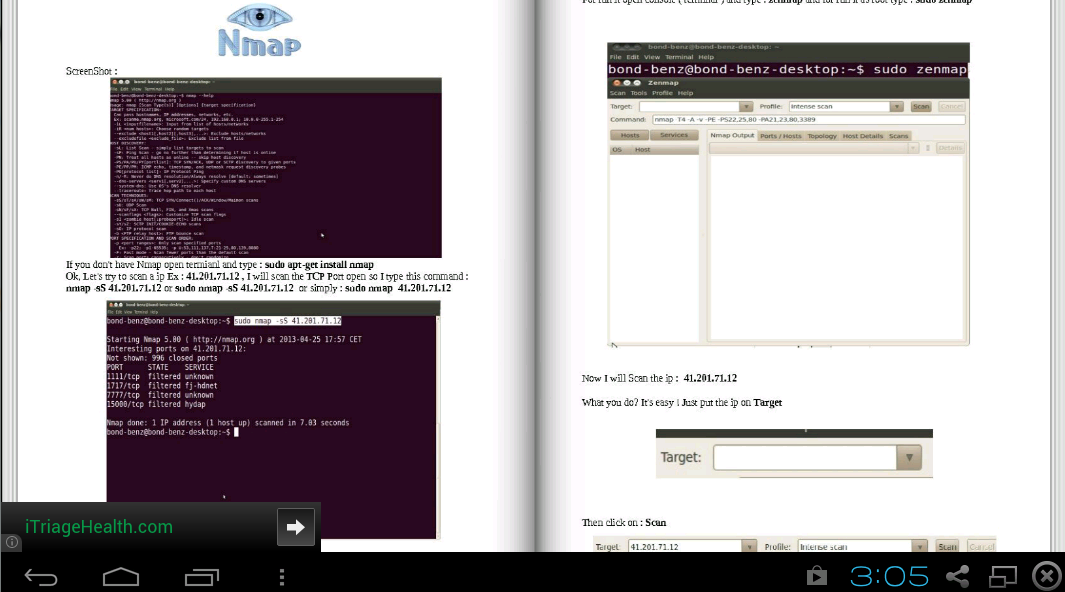
Task: Tap the Nmap eye logo image
Action: [x=259, y=31]
